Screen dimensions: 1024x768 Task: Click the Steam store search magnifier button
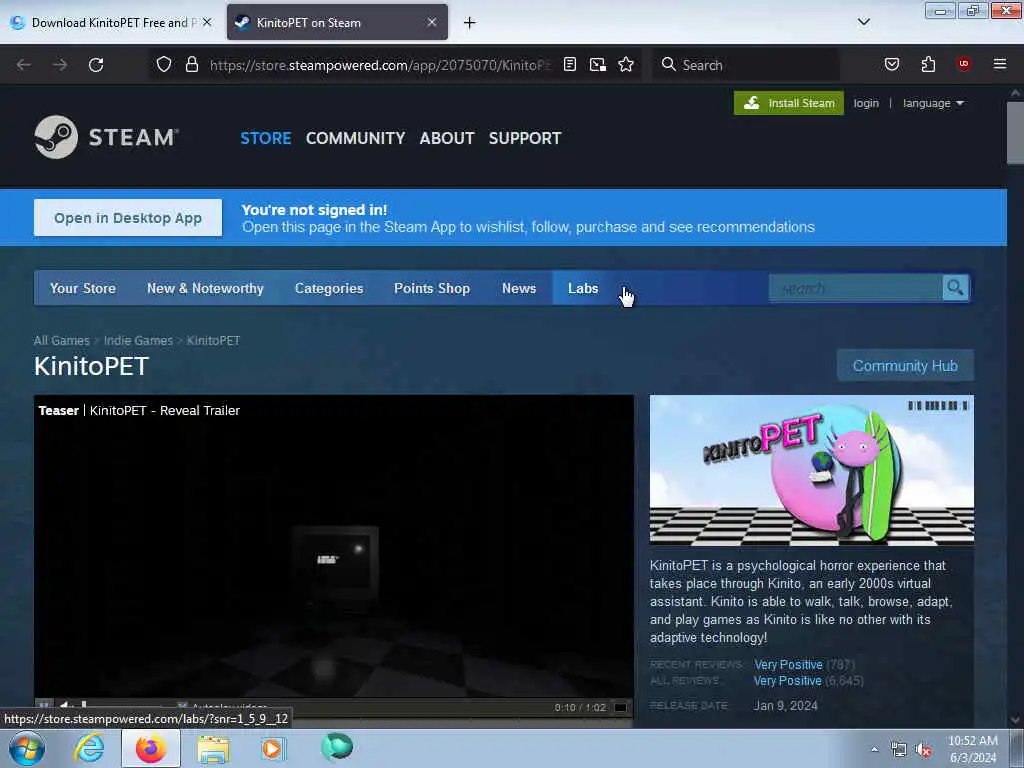click(955, 287)
